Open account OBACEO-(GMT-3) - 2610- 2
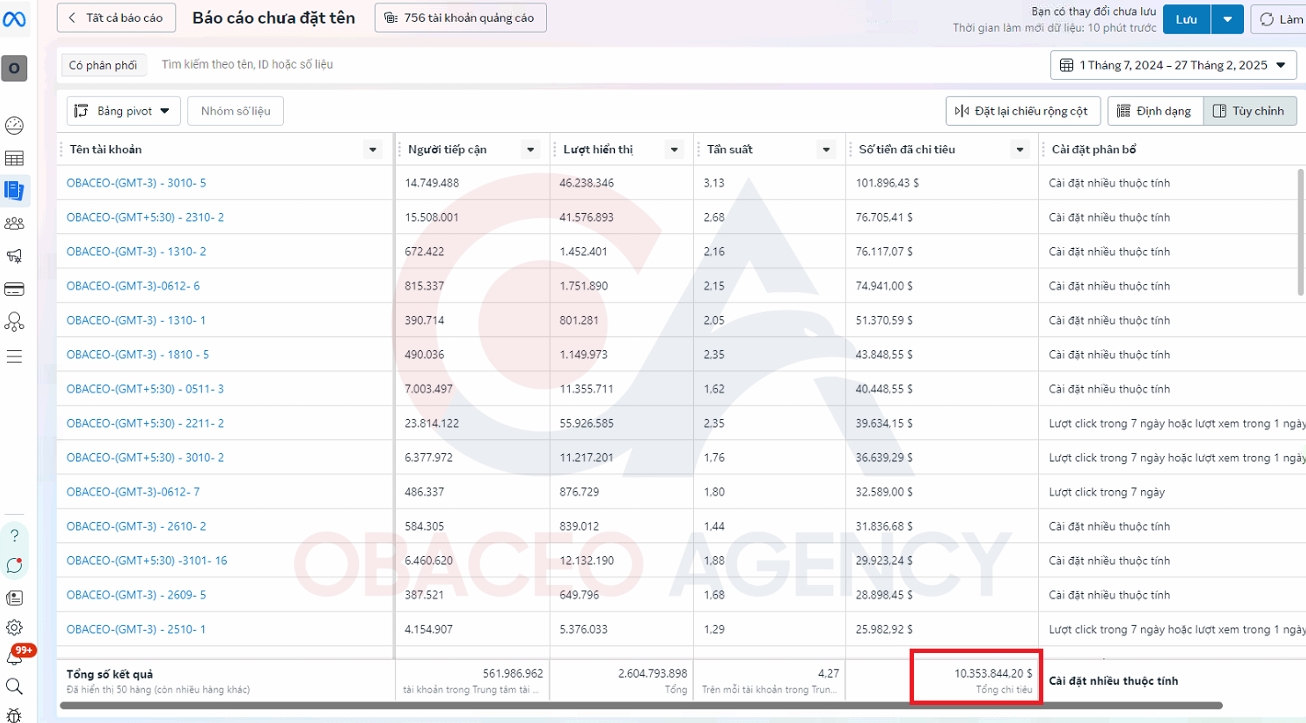The height and width of the screenshot is (723, 1306). pos(136,526)
